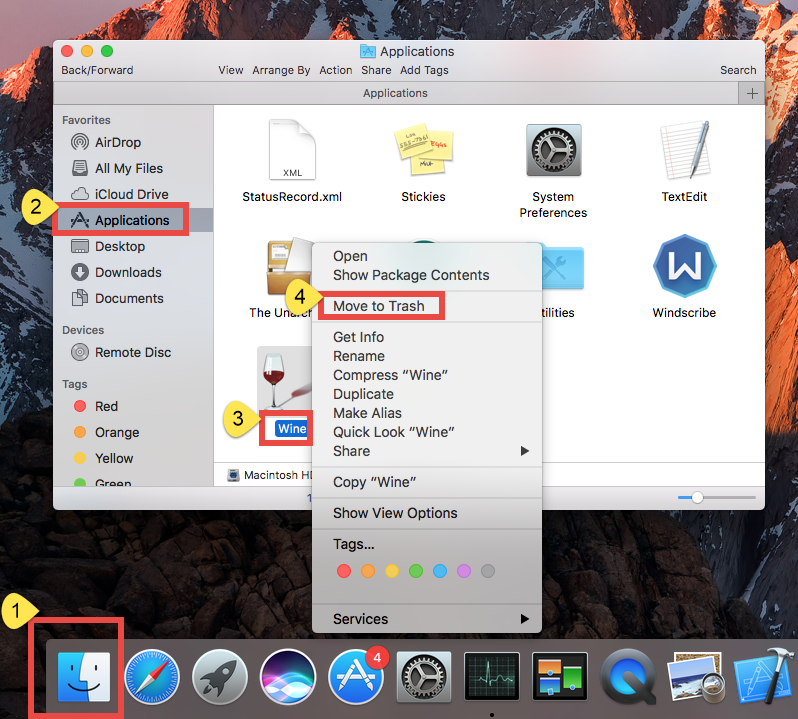Open Activity Monitor in the Dock
This screenshot has height=719, width=798.
492,677
